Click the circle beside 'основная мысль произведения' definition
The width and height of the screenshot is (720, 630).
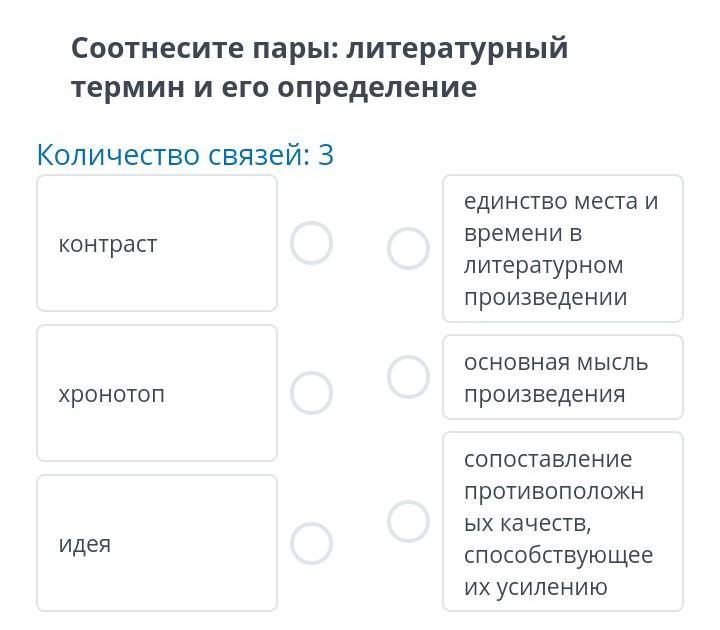click(408, 377)
